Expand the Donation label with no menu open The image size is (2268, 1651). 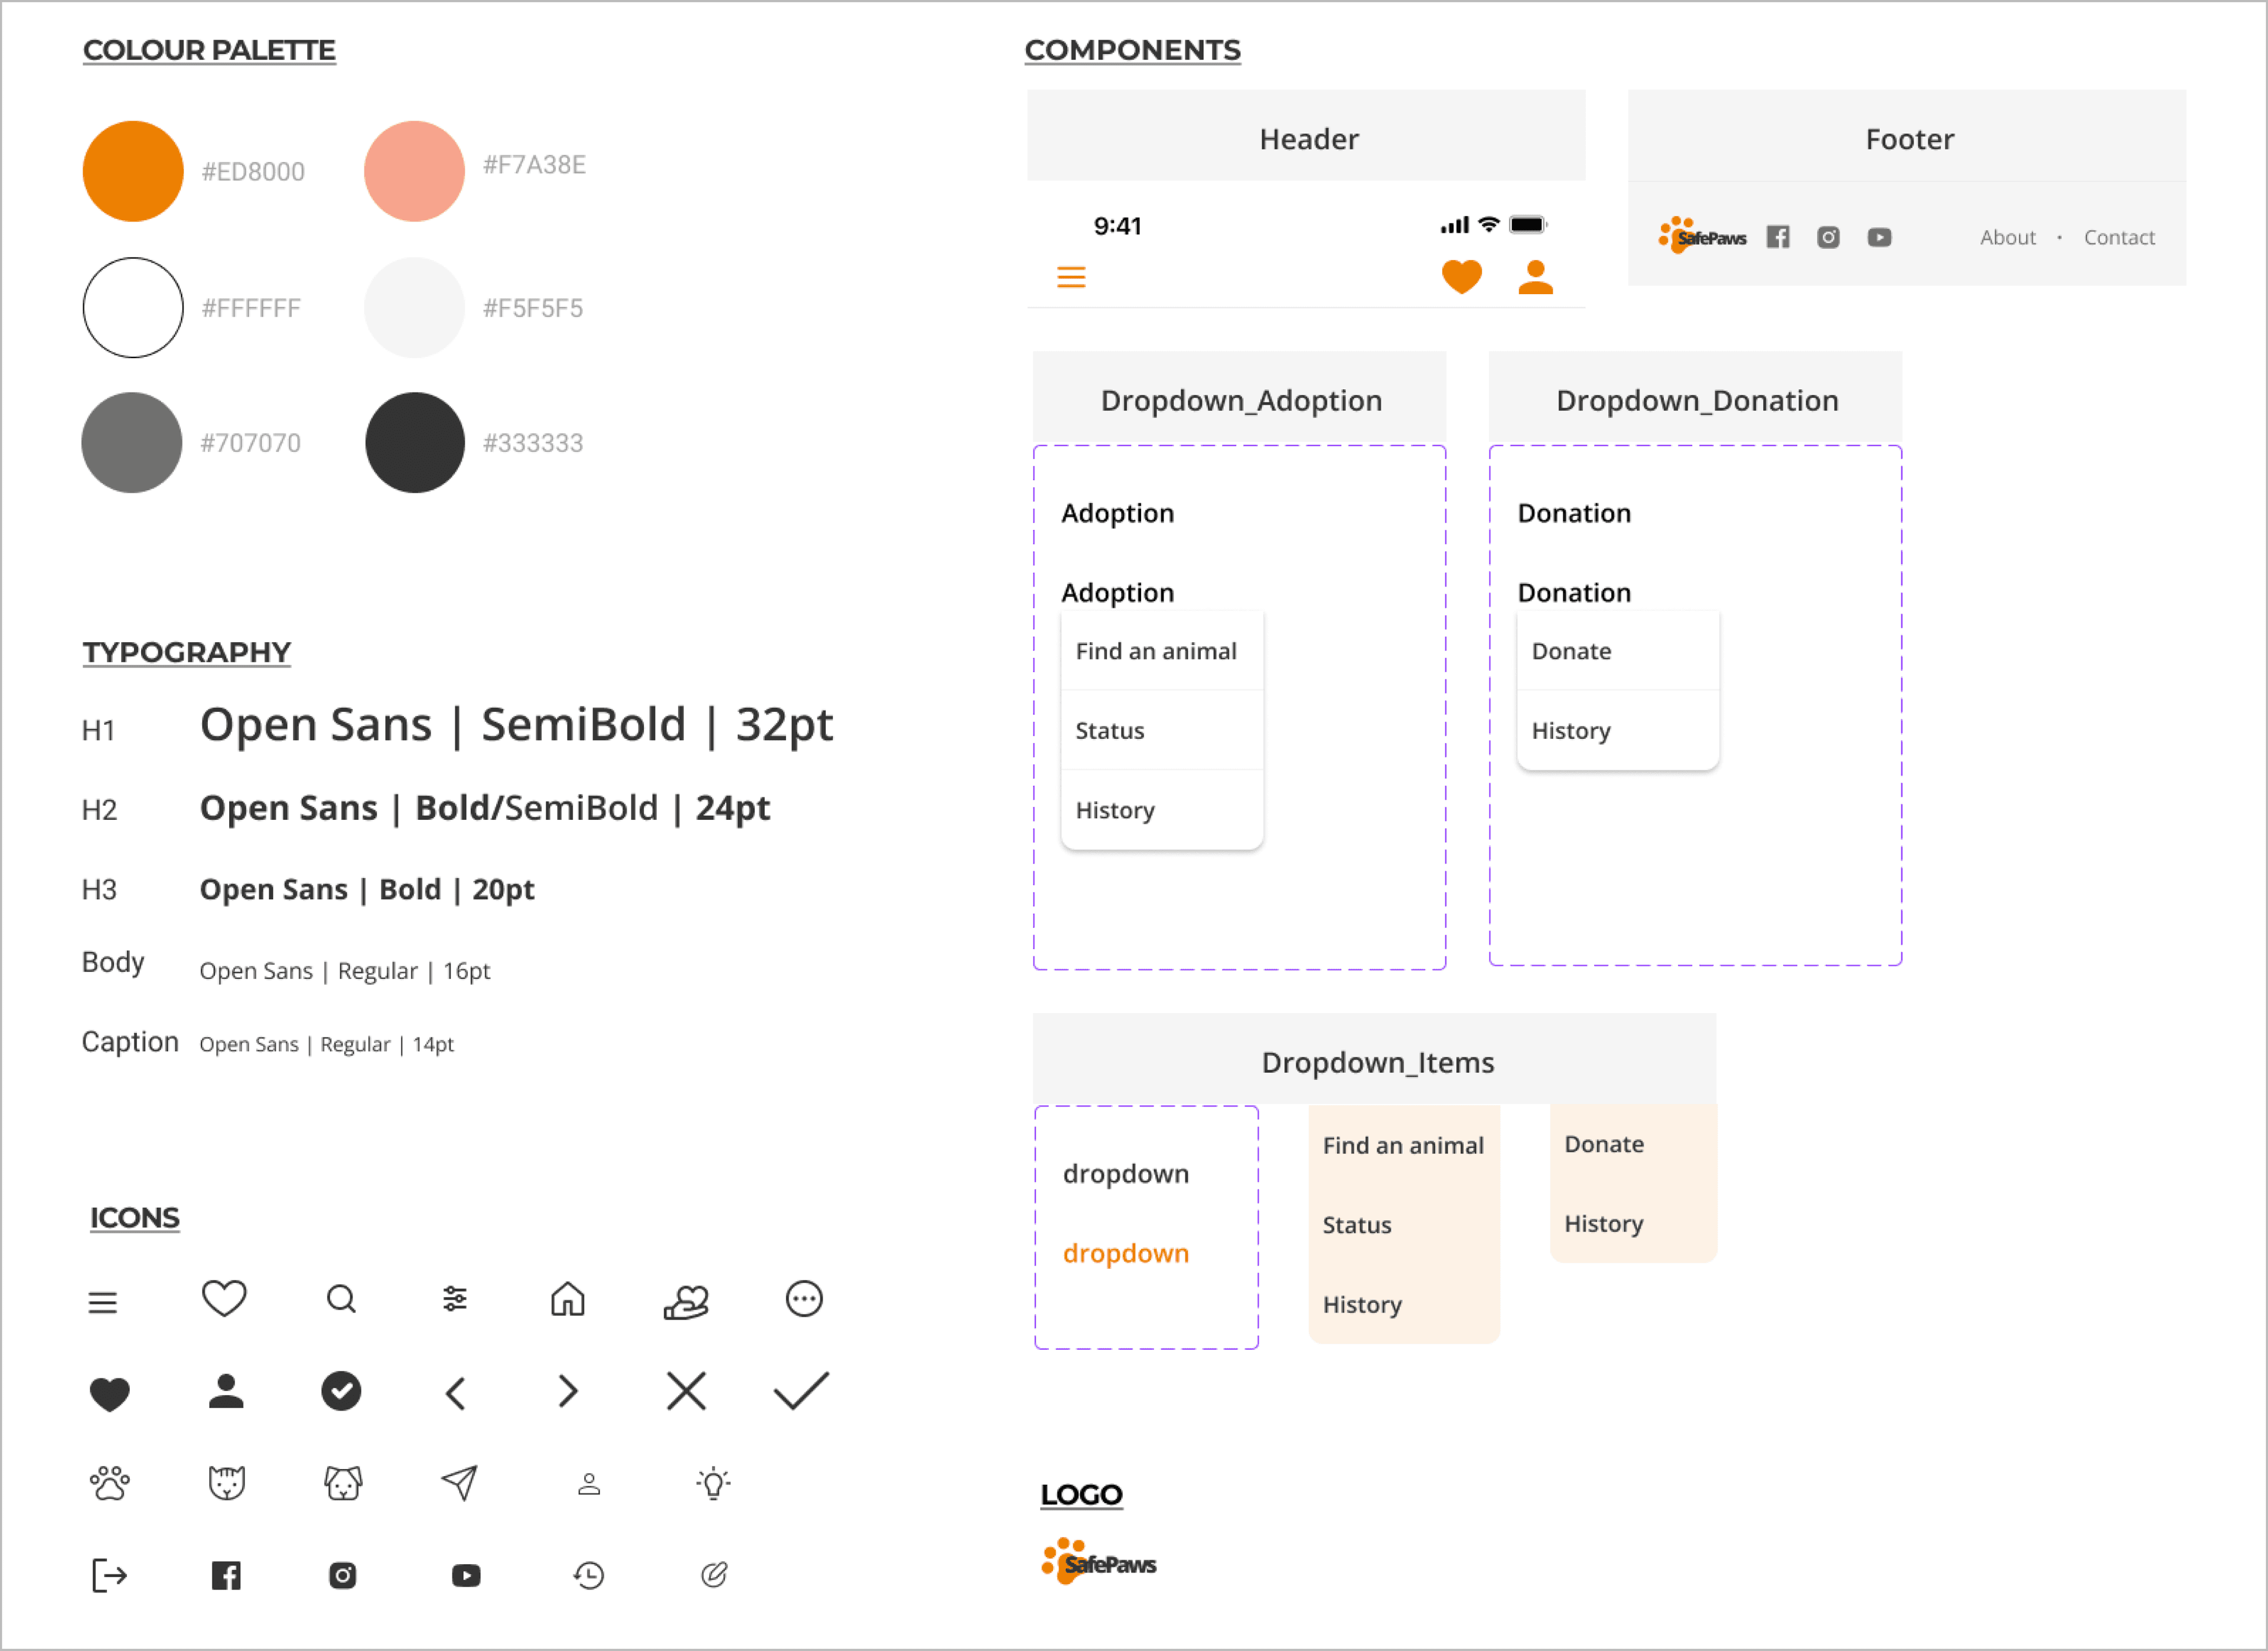coord(1574,513)
